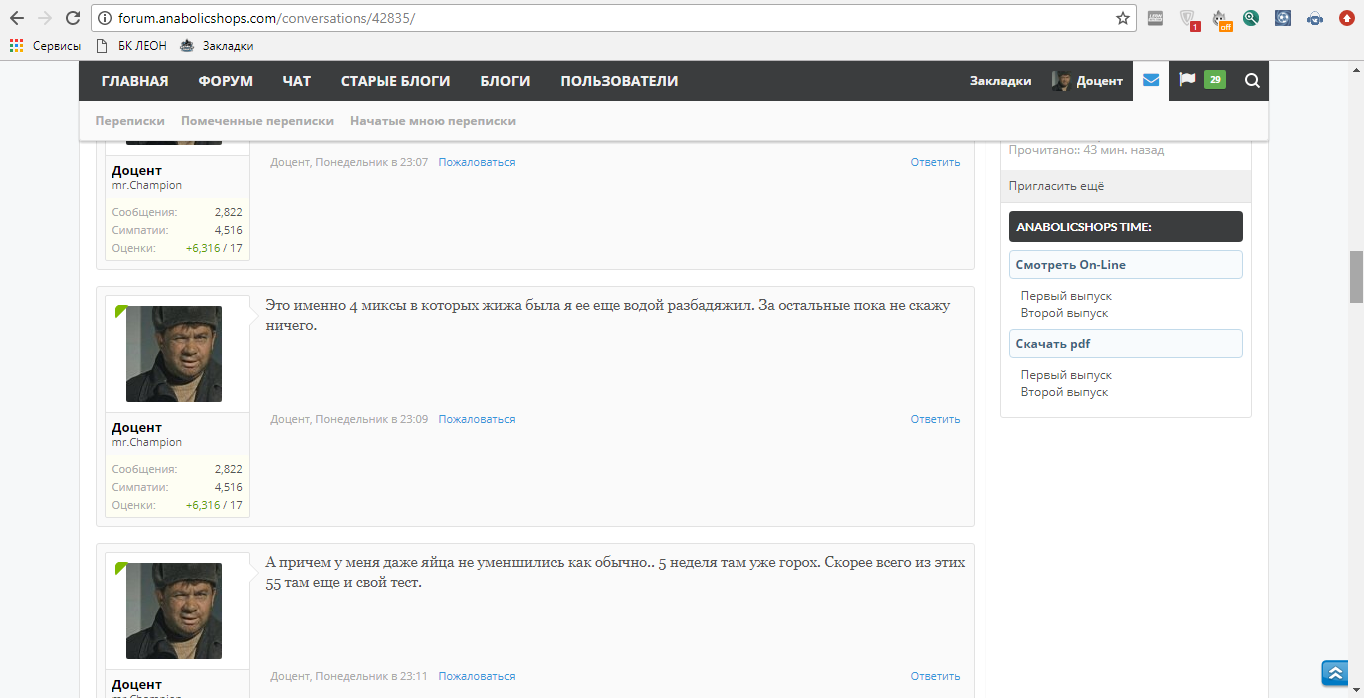Open the Сервисы apps shortcut

click(x=45, y=45)
